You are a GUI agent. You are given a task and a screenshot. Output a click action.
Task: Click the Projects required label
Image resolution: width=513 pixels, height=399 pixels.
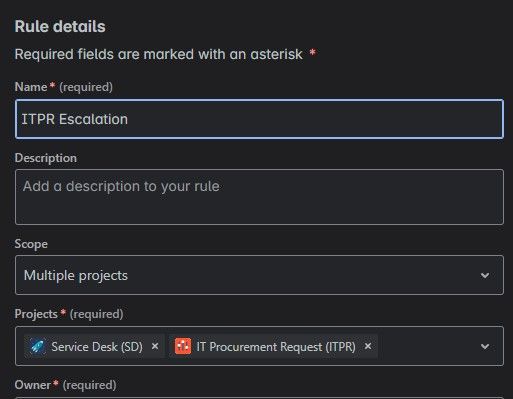(x=69, y=314)
